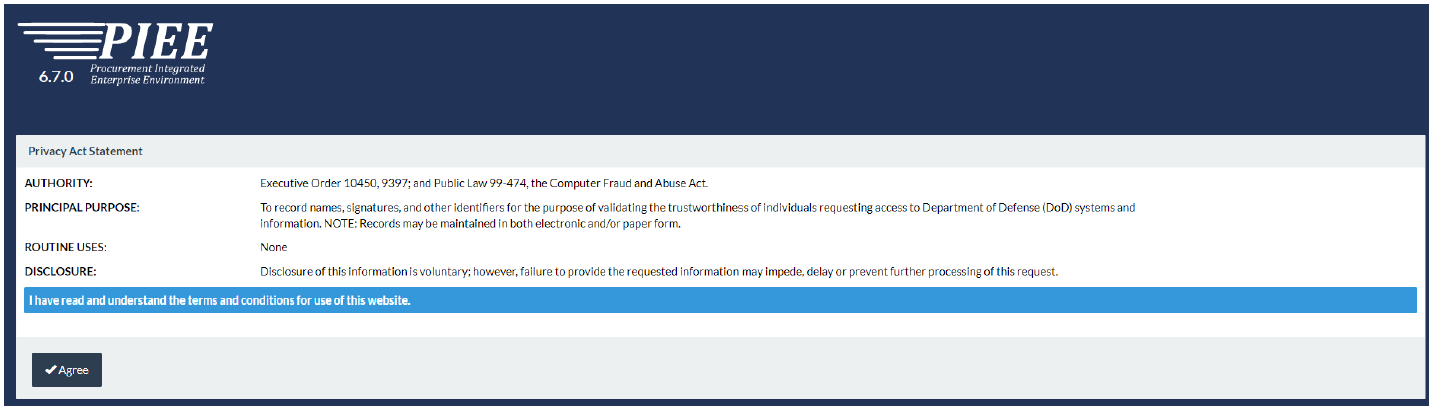Click the Privacy Act Statement header
Image resolution: width=1431 pixels, height=411 pixels.
pyautogui.click(x=85, y=151)
